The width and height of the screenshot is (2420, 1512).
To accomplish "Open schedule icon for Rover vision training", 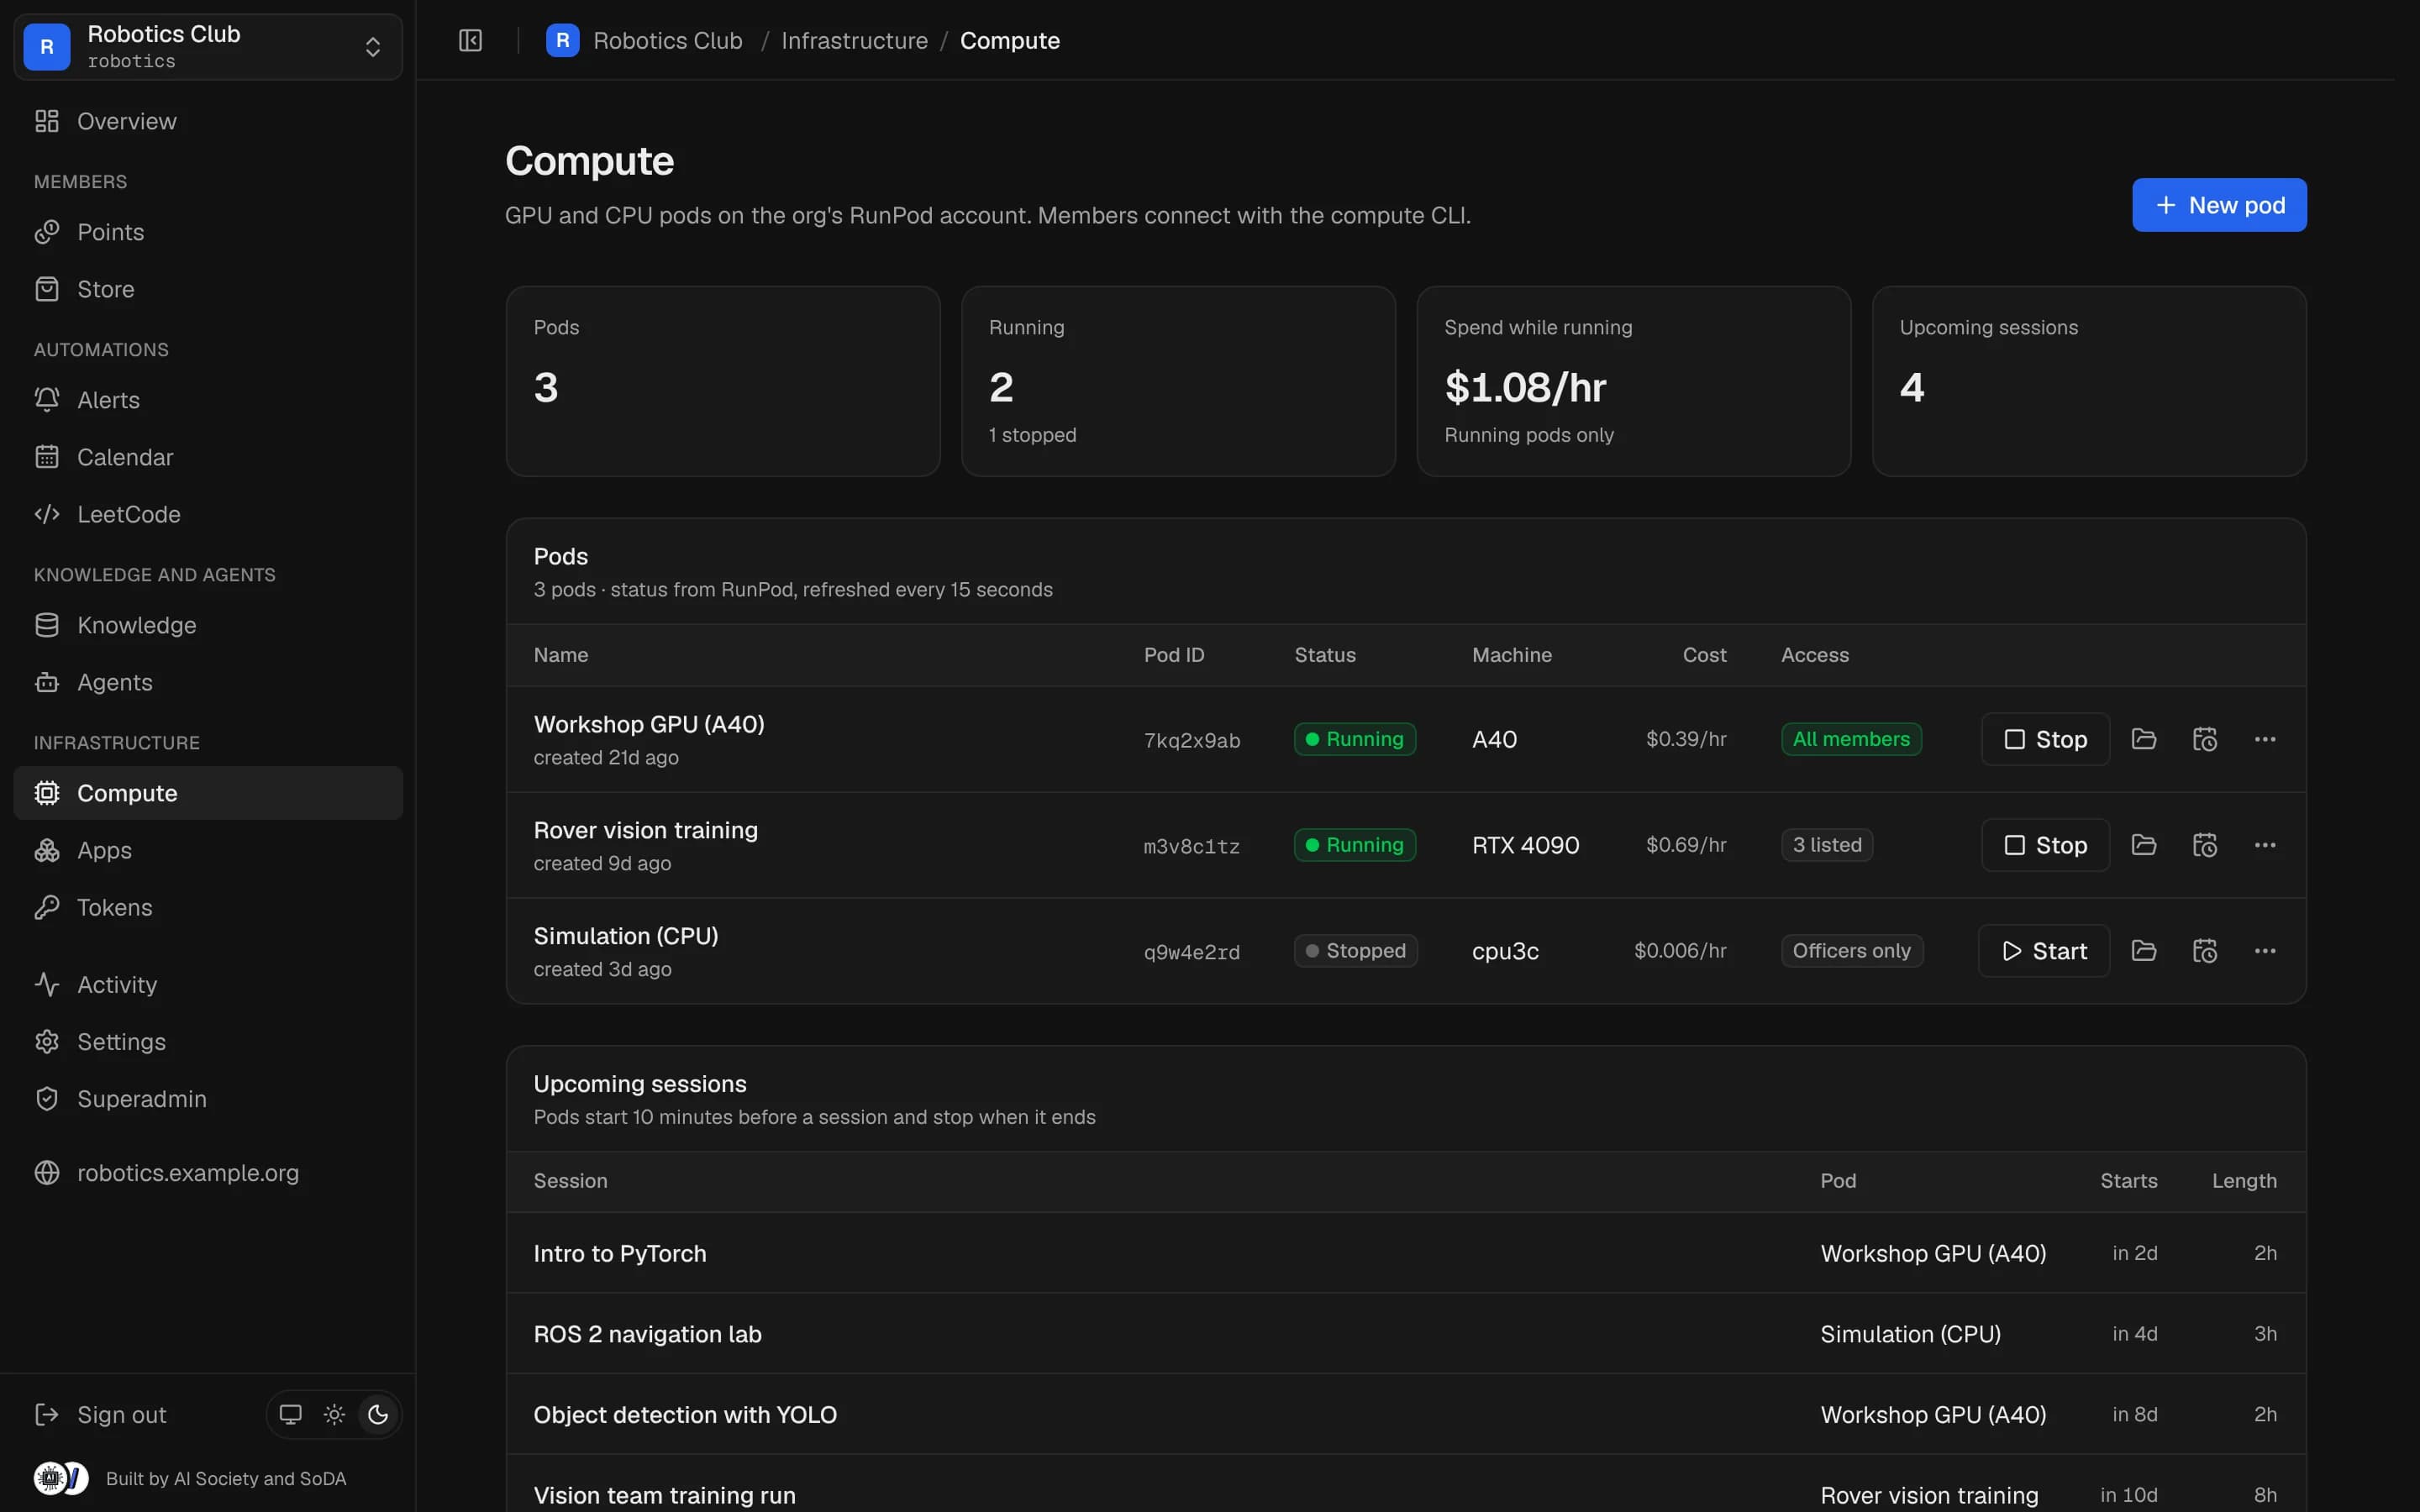I will [x=2204, y=845].
